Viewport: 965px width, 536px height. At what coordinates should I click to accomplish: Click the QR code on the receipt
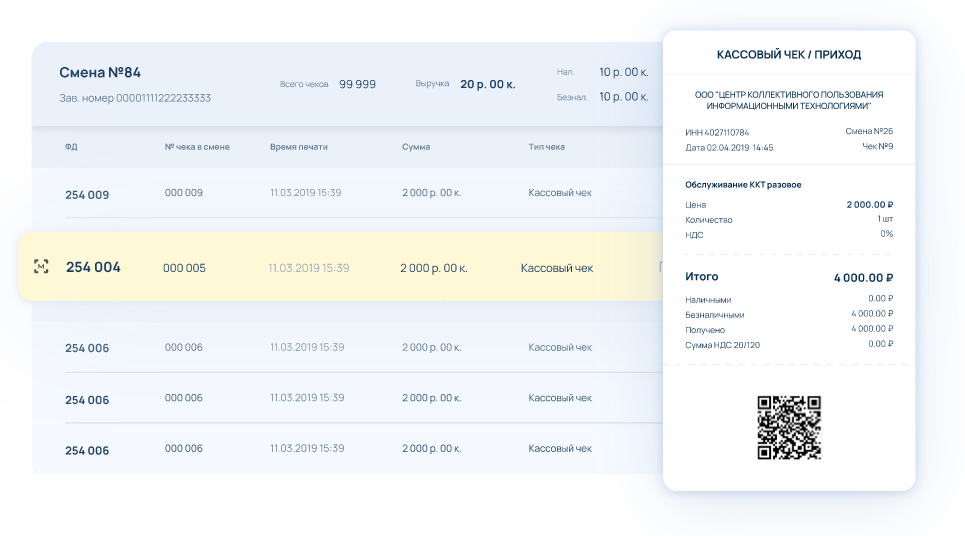pos(789,427)
